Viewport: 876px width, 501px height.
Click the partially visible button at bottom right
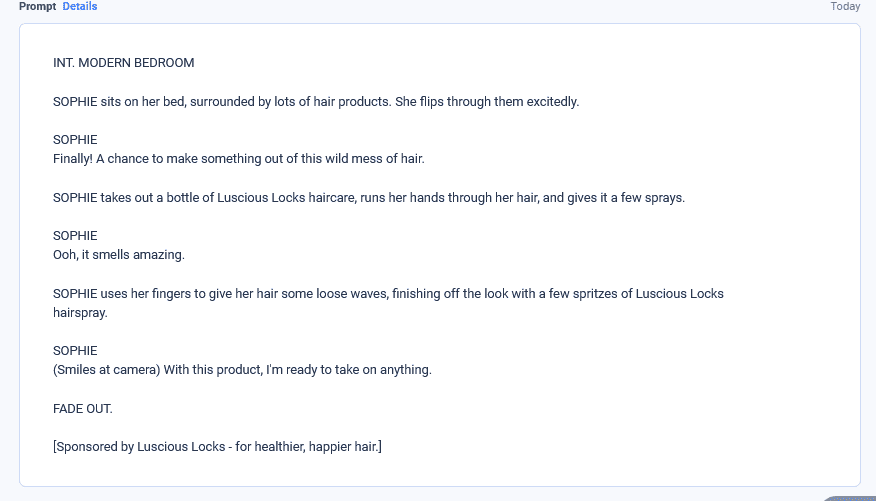[850, 497]
